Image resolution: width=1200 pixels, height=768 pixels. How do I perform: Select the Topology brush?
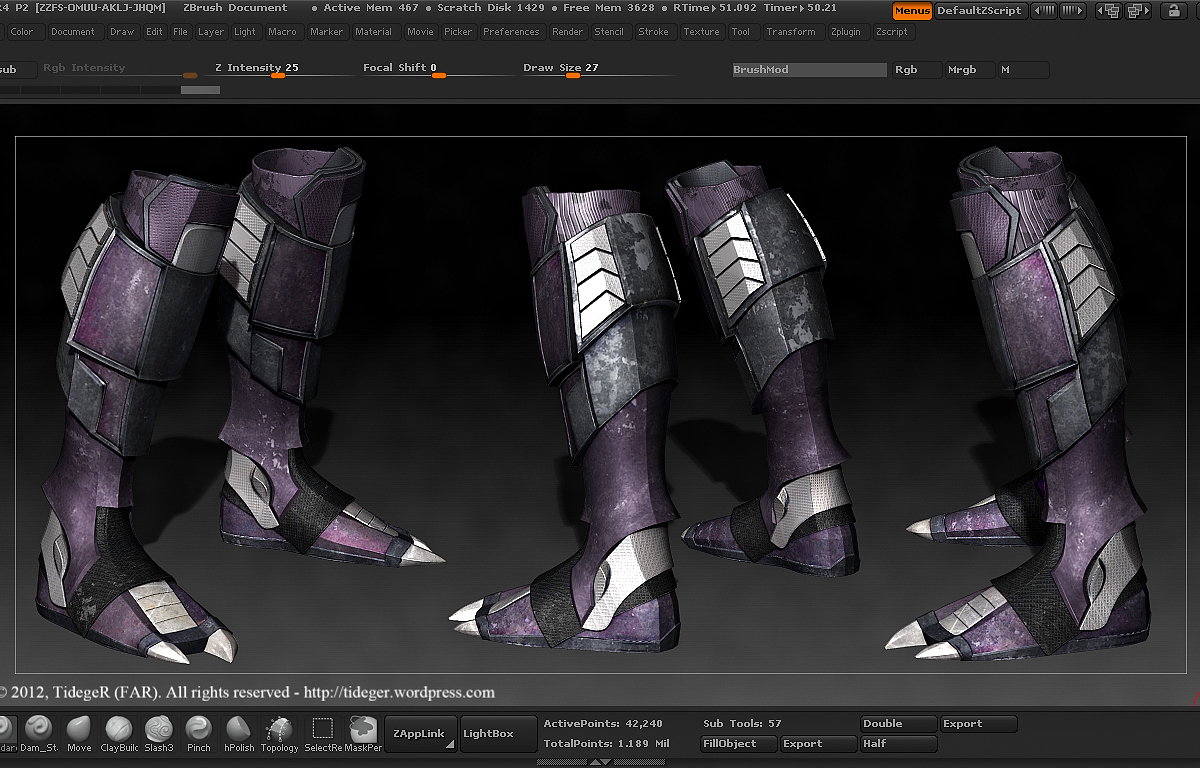tap(279, 733)
